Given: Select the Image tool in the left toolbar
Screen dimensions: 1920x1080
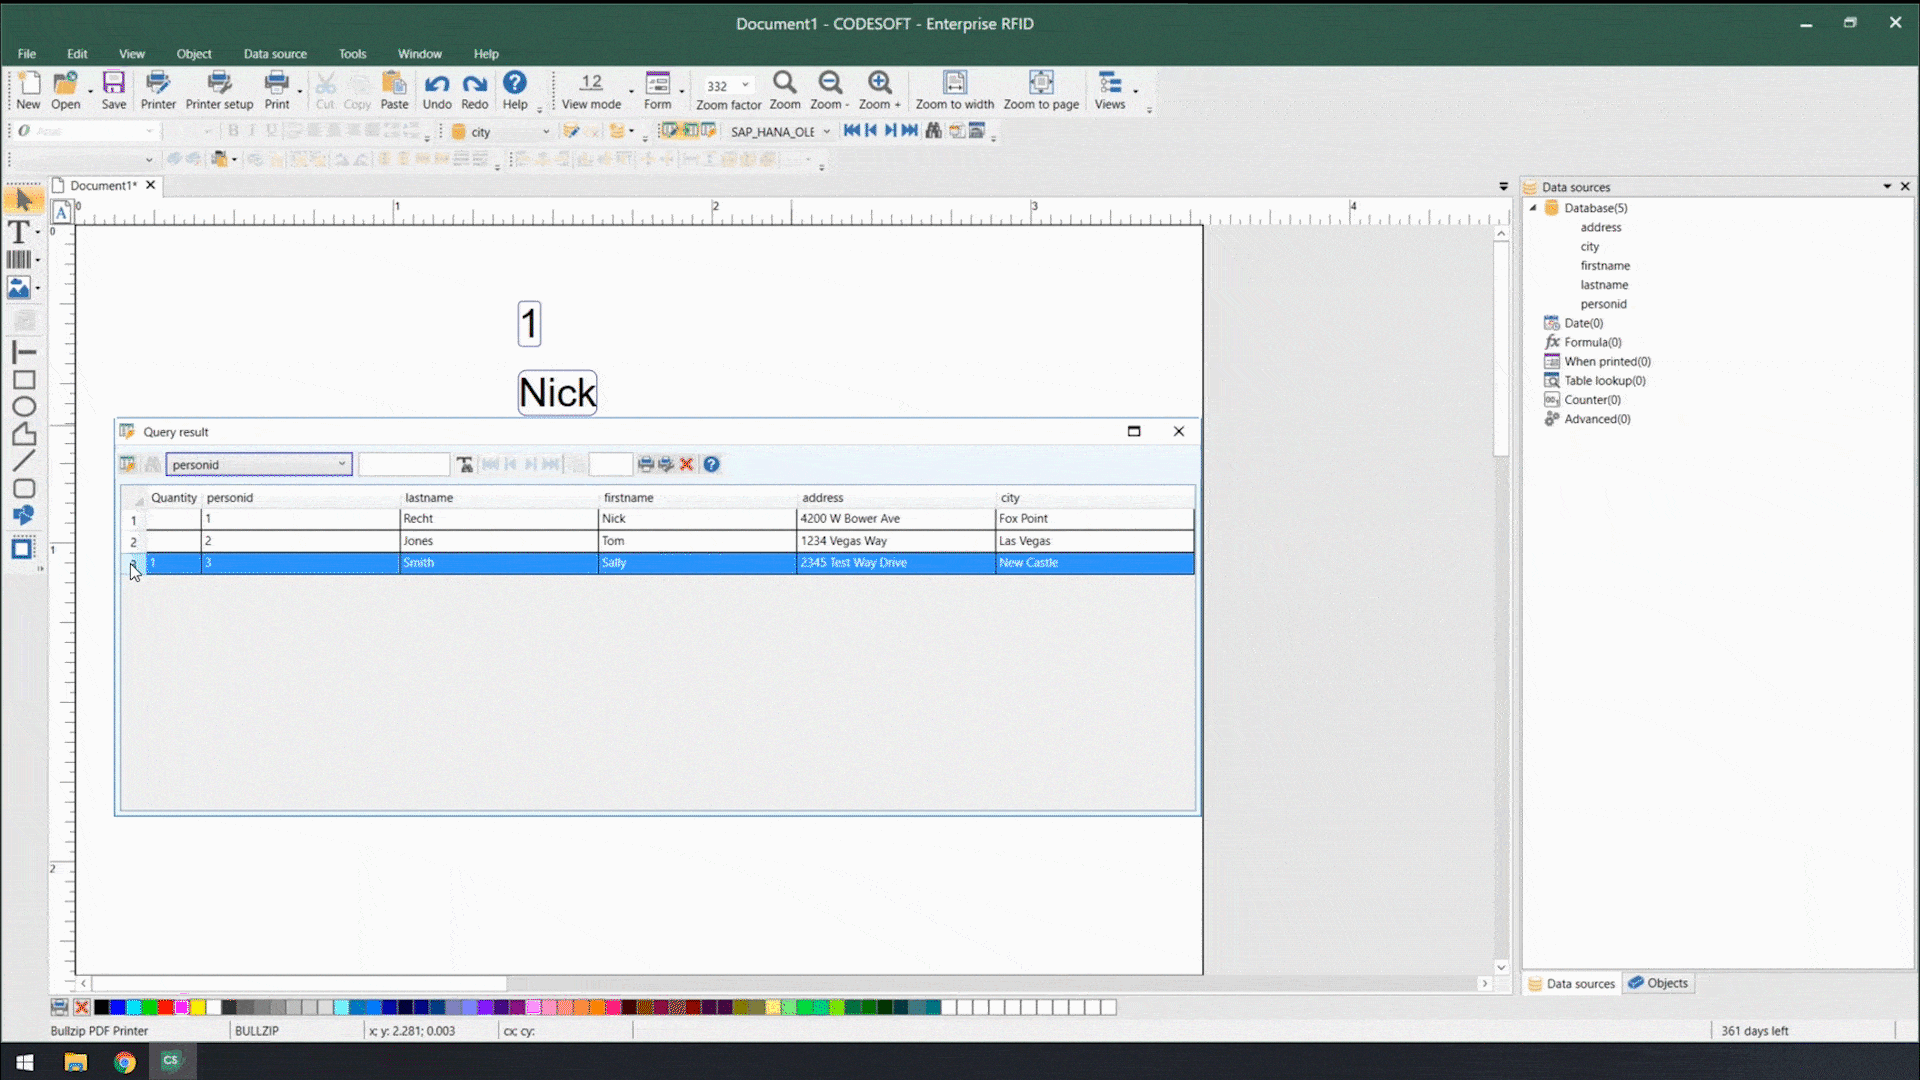Looking at the screenshot, I should (x=20, y=288).
